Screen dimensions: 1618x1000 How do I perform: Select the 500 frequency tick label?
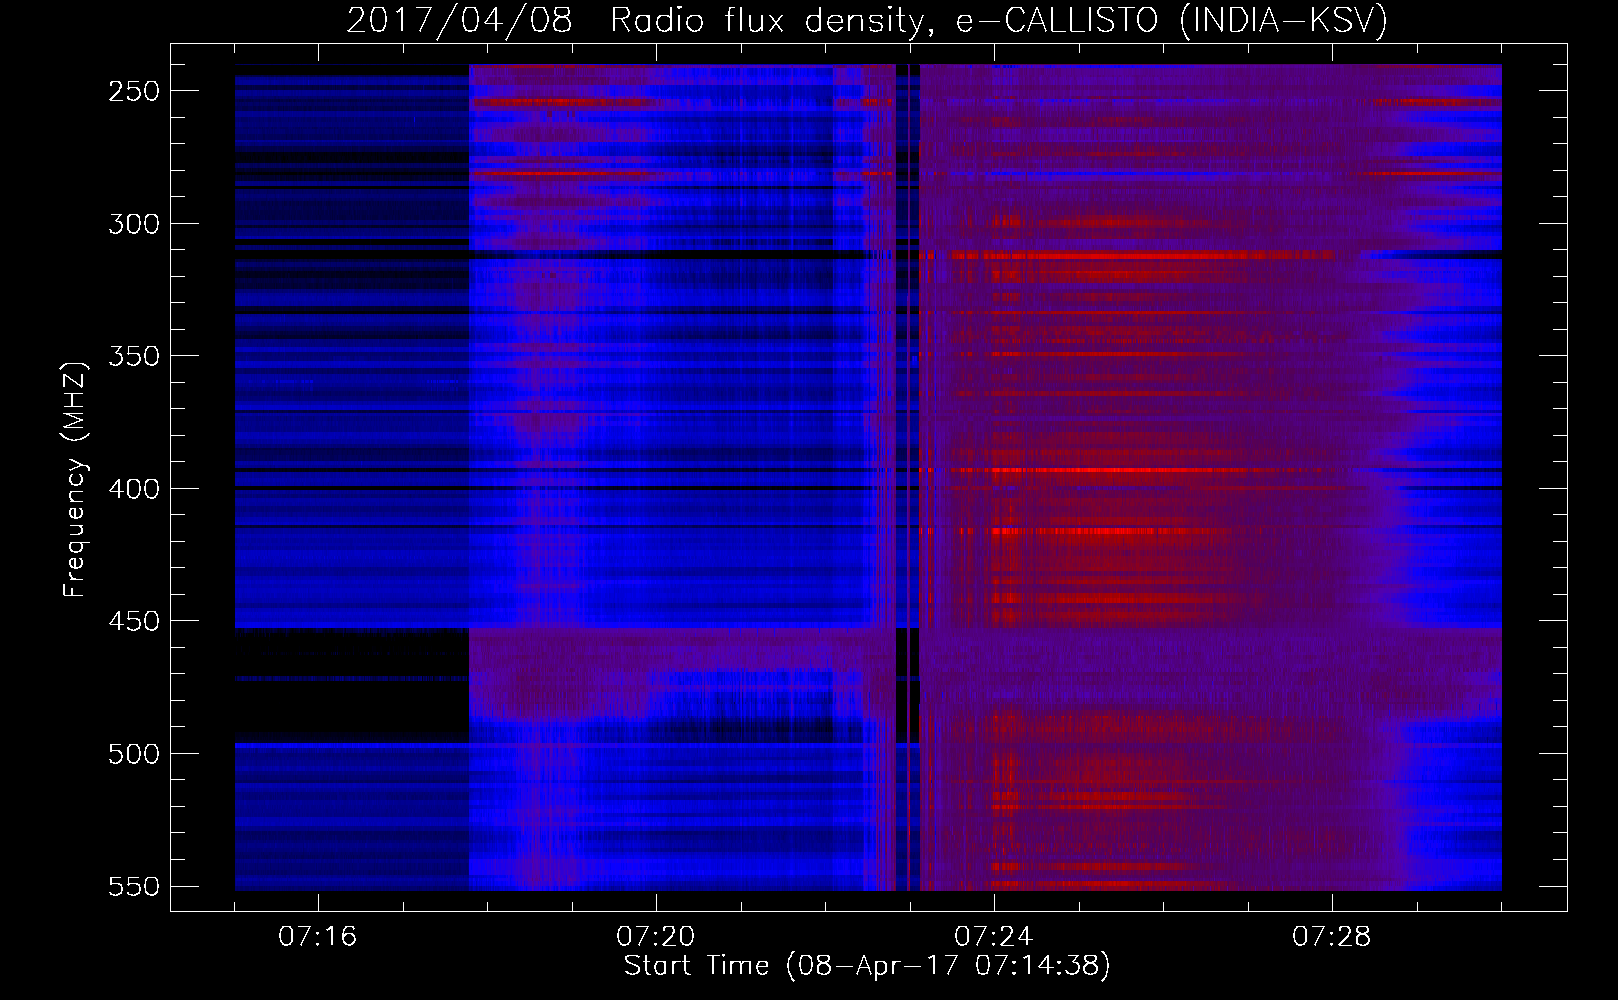pyautogui.click(x=134, y=754)
